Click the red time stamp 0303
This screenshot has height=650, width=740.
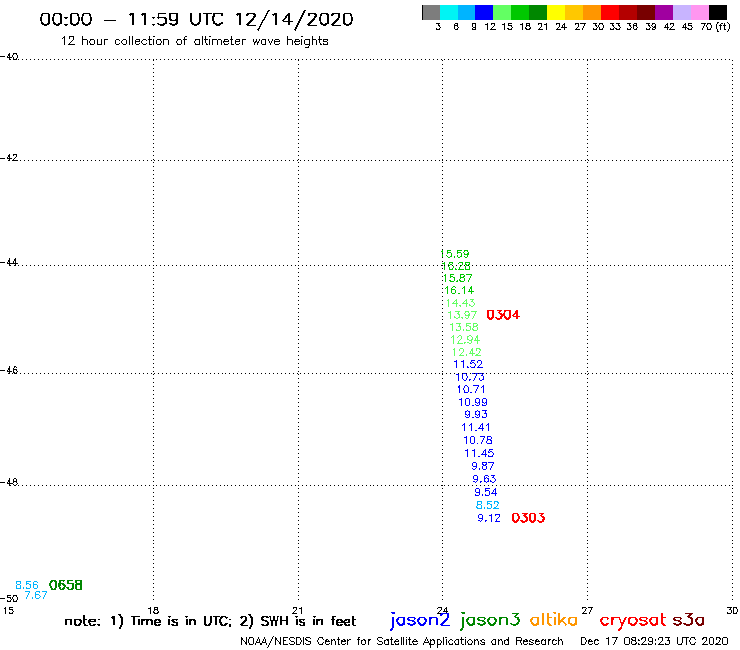point(529,518)
